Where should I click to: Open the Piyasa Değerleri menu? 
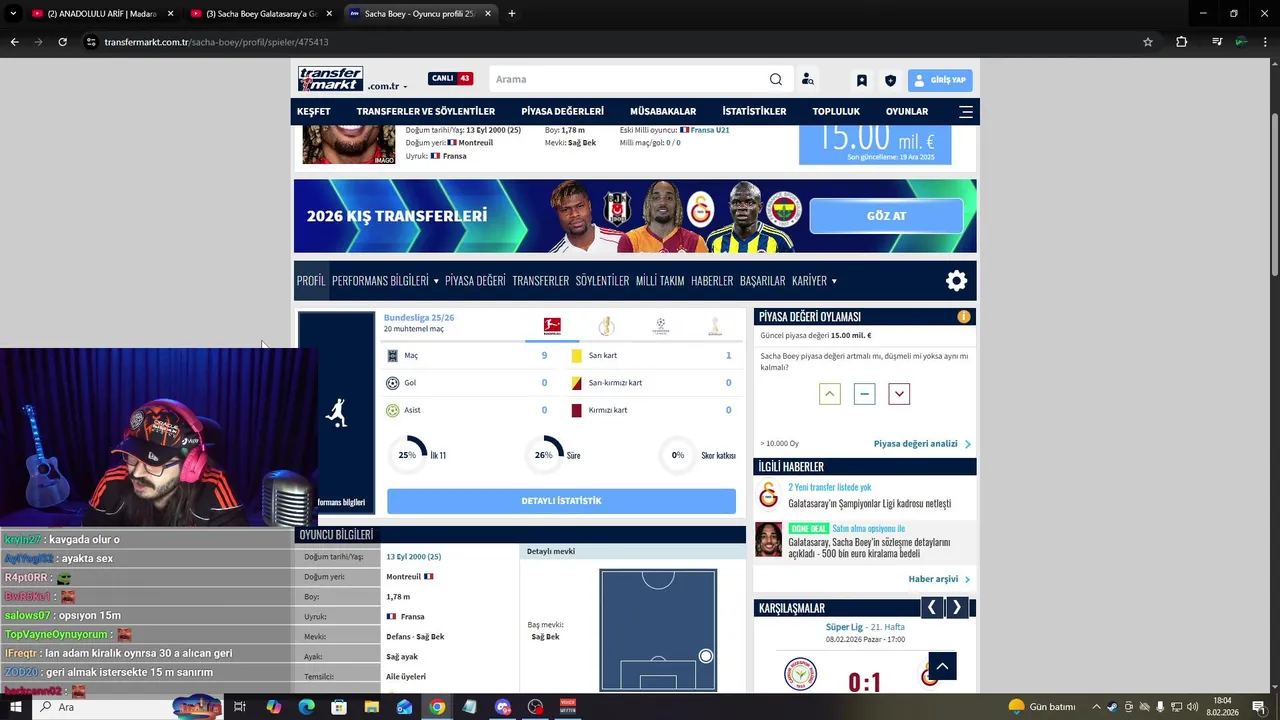[x=562, y=112]
